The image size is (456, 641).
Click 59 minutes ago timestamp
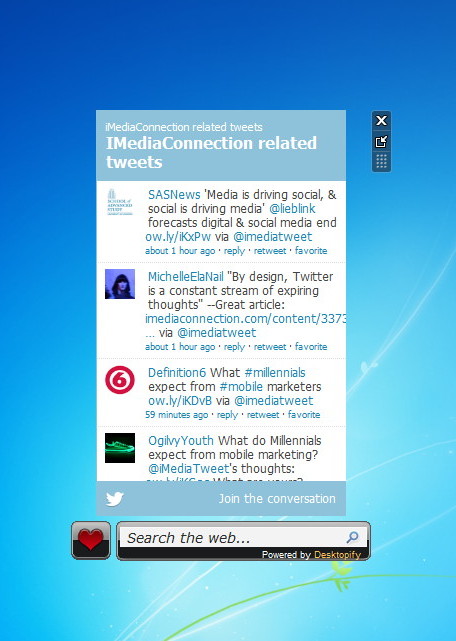(x=177, y=415)
